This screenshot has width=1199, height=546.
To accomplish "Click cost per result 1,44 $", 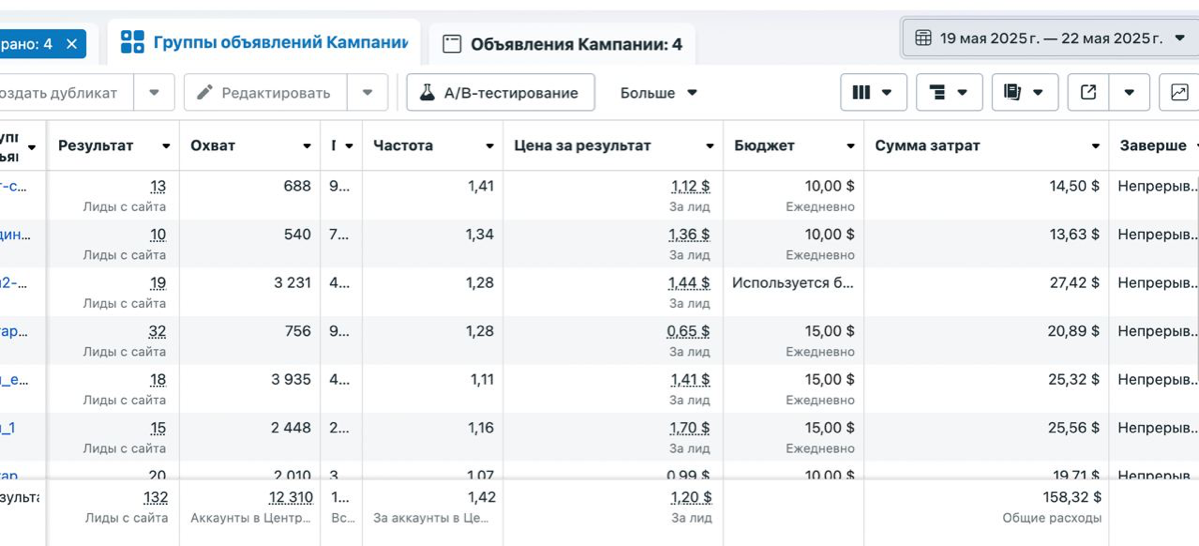I will pyautogui.click(x=690, y=283).
